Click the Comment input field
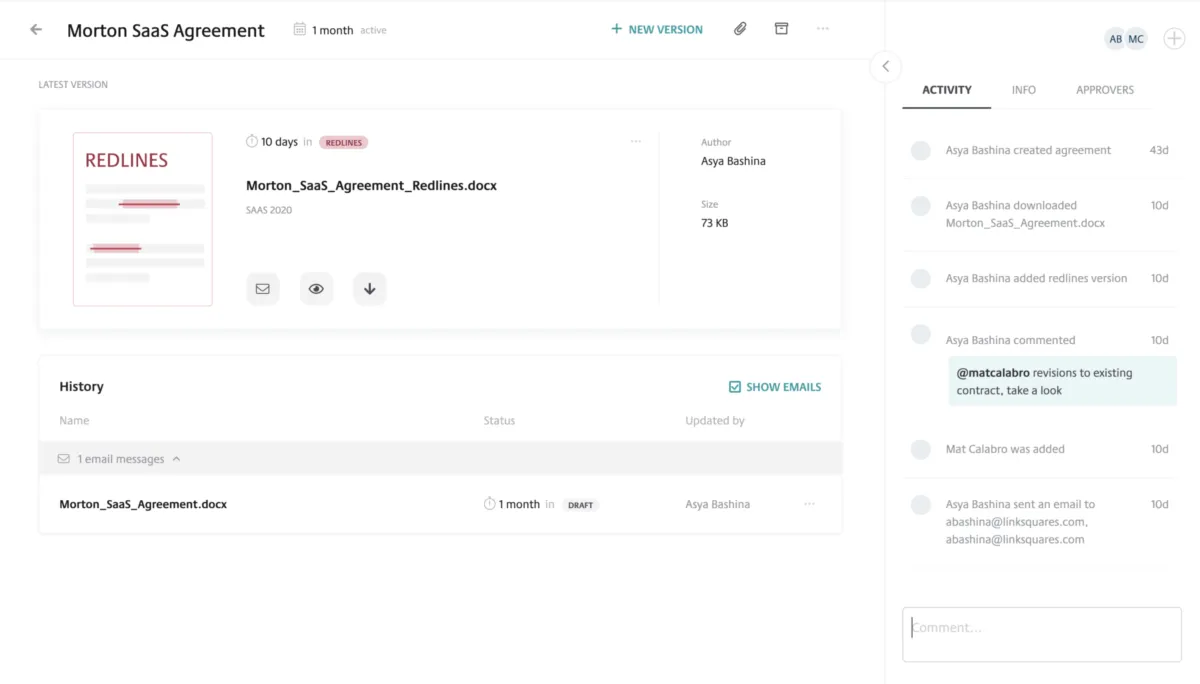Viewport: 1200px width, 684px height. [1041, 634]
